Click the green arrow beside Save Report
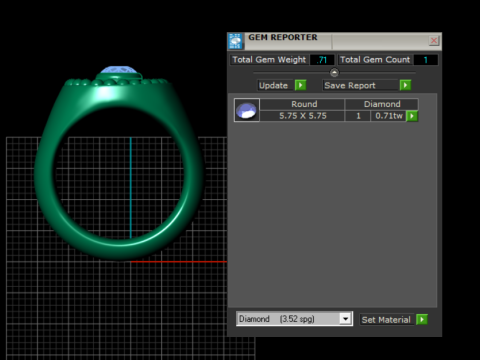Image resolution: width=480 pixels, height=360 pixels. pyautogui.click(x=405, y=85)
